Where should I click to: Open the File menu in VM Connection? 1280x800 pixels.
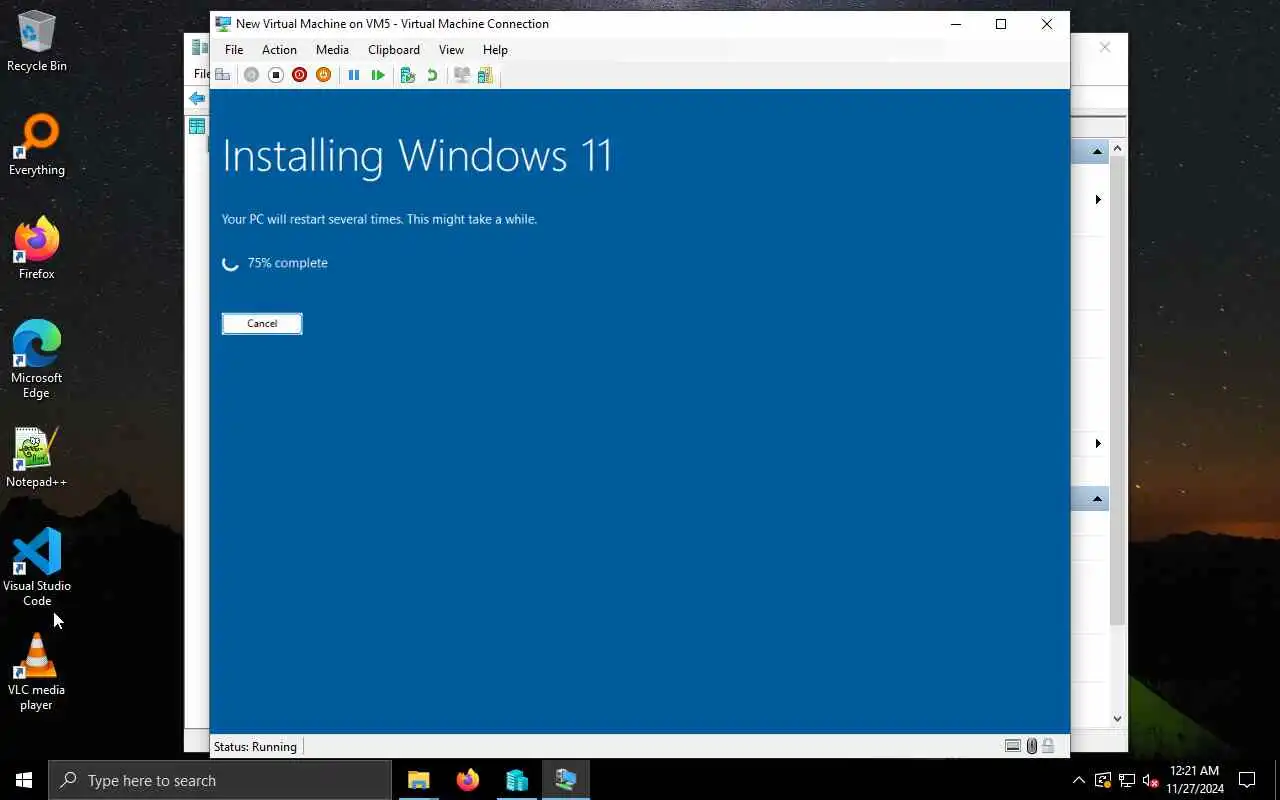click(x=234, y=50)
